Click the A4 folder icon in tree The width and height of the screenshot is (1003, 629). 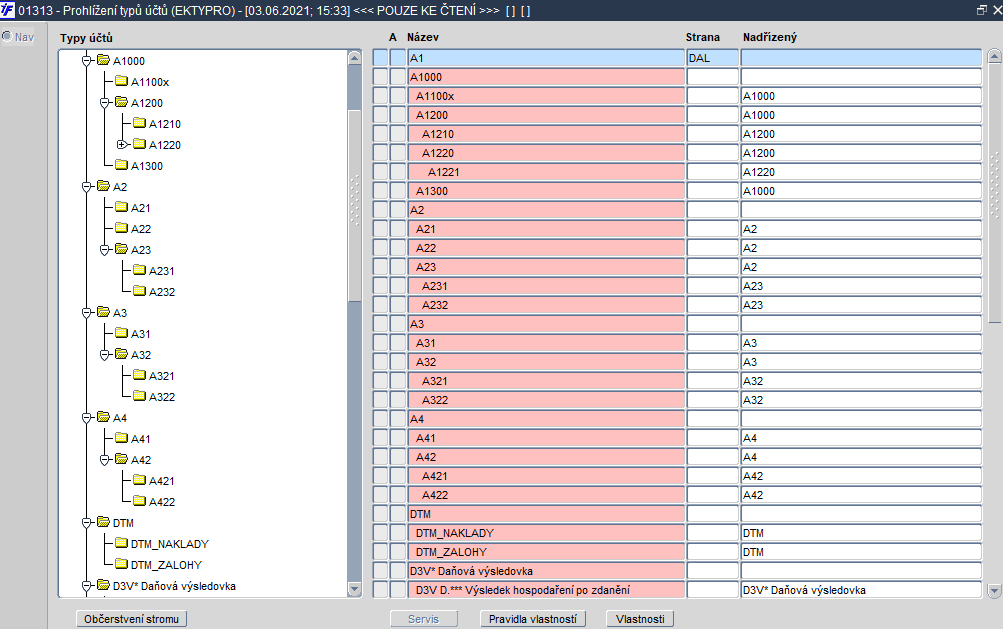(104, 417)
